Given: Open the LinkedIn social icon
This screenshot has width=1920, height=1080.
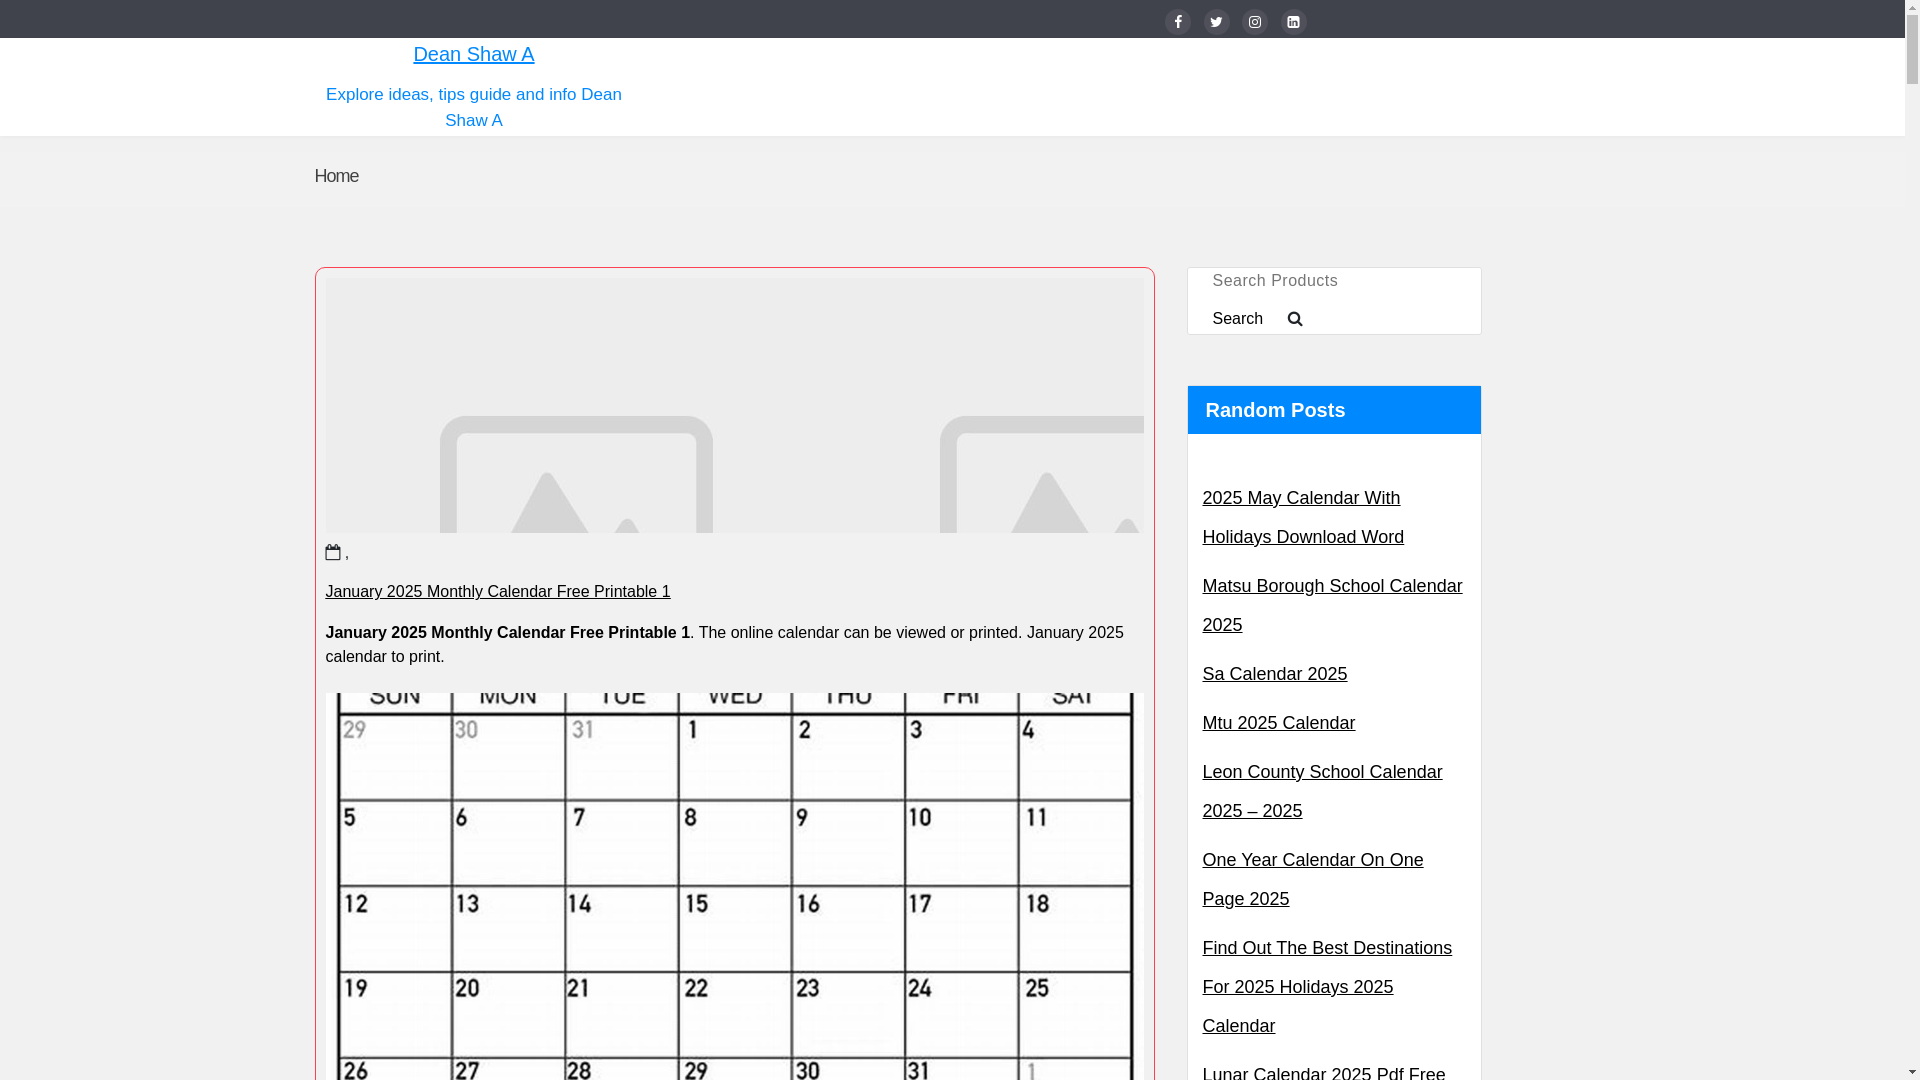Looking at the screenshot, I should (1293, 22).
